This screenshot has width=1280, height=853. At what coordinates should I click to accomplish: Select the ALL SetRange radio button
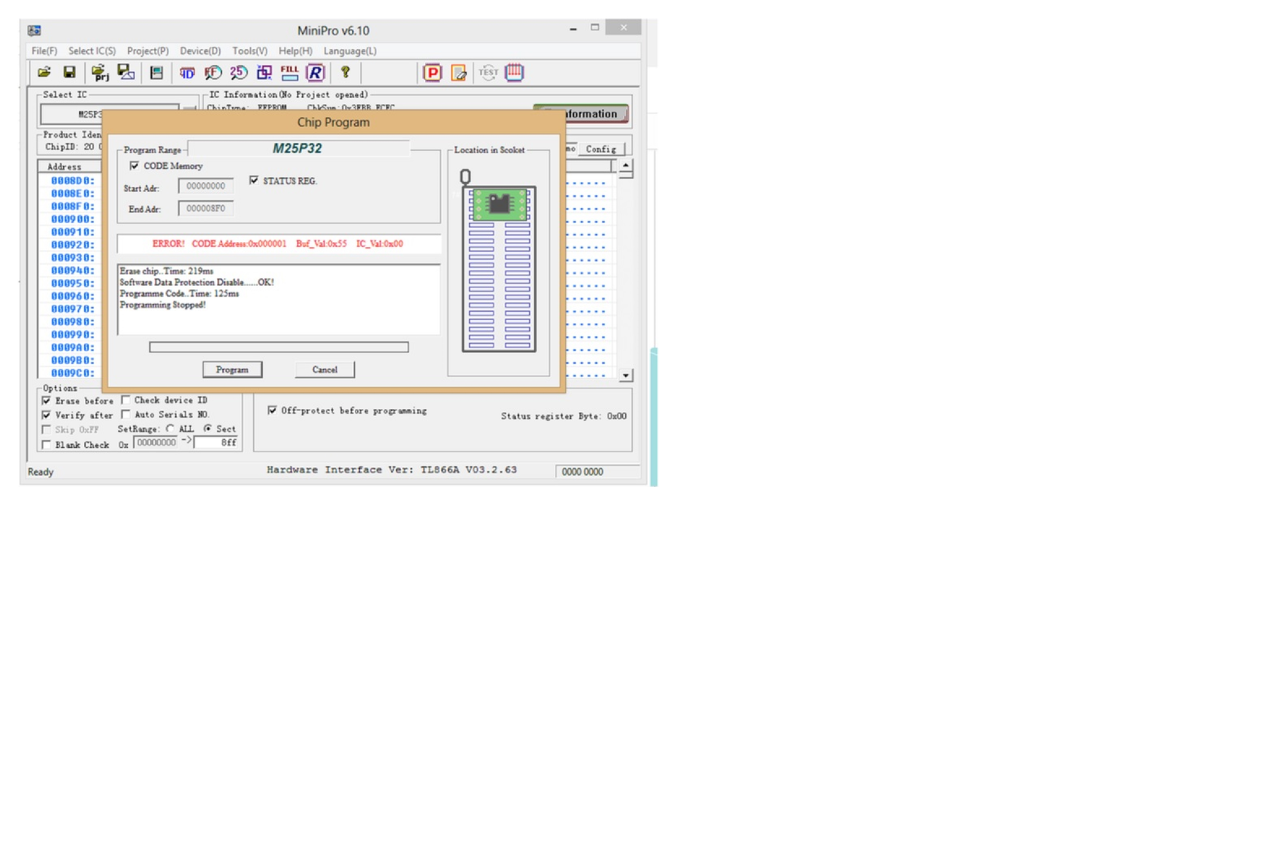pos(170,429)
